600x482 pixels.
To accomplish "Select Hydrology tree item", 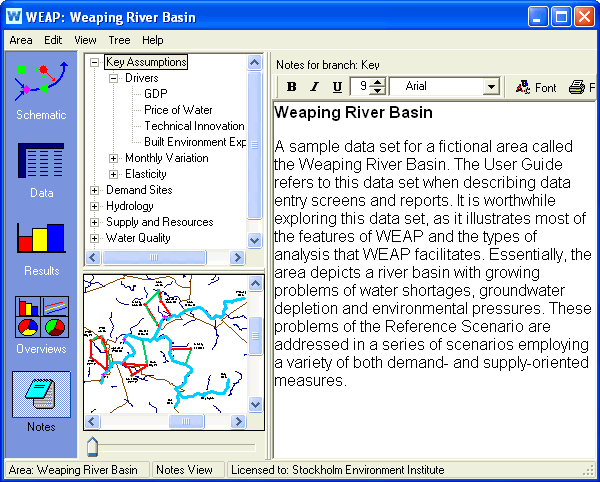I will pos(130,206).
